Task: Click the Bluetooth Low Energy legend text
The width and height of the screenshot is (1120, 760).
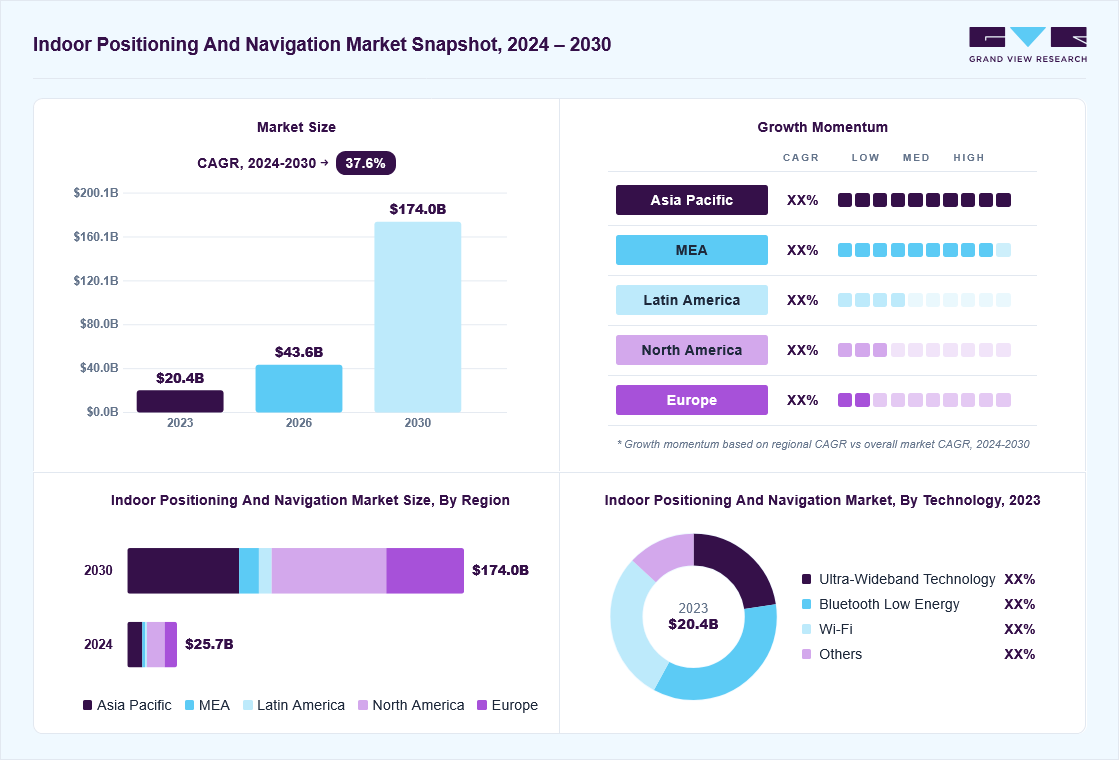Action: 889,604
